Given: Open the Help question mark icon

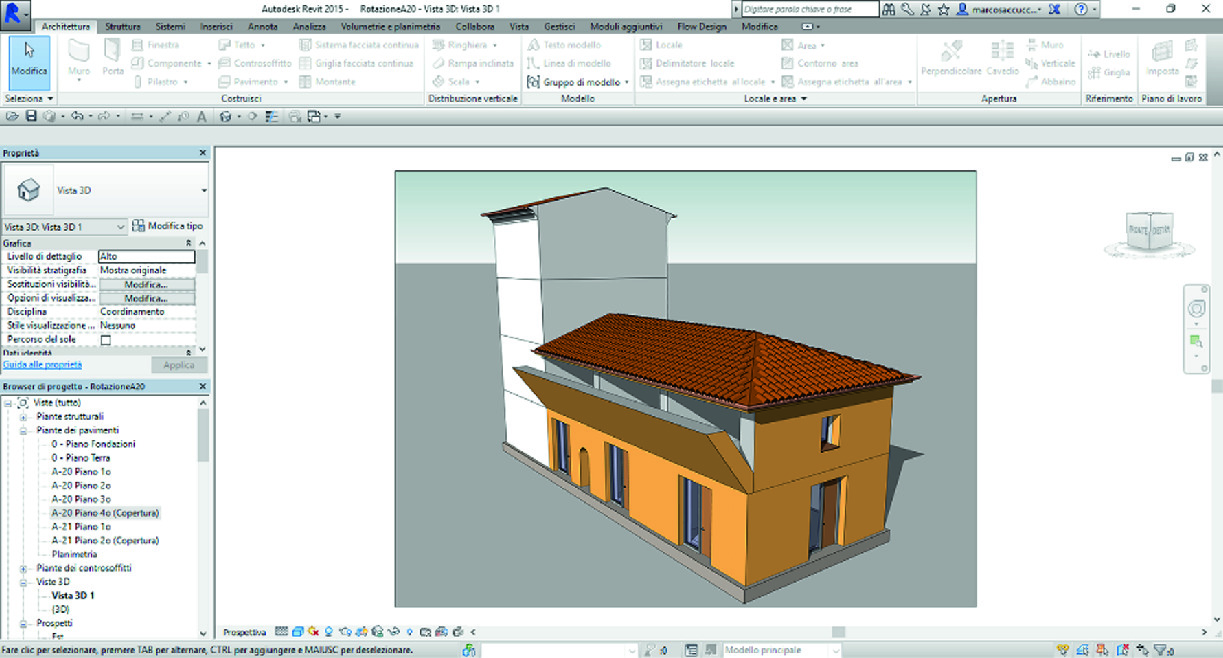Looking at the screenshot, I should click(x=1080, y=9).
